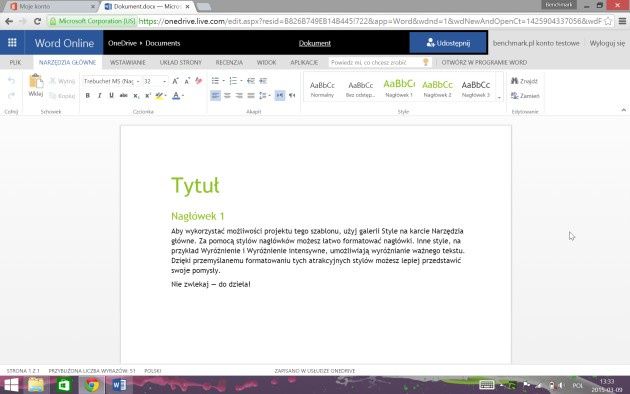Click the lightbulb in Tell me box
This screenshot has width=630, height=394.
(425, 62)
